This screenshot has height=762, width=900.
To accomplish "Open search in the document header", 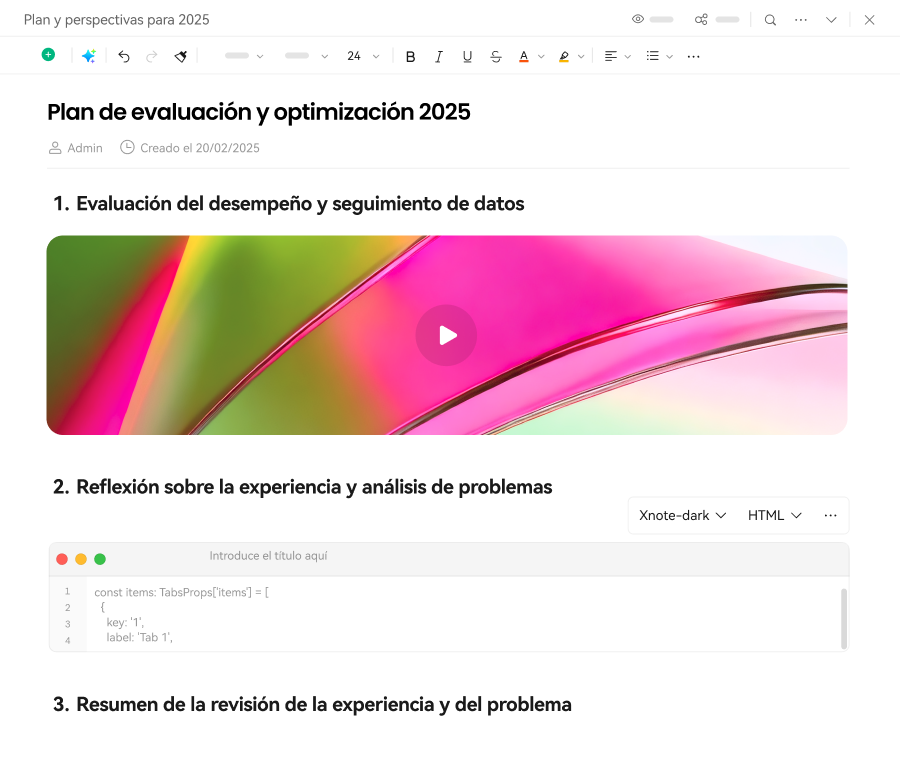I will coord(770,20).
